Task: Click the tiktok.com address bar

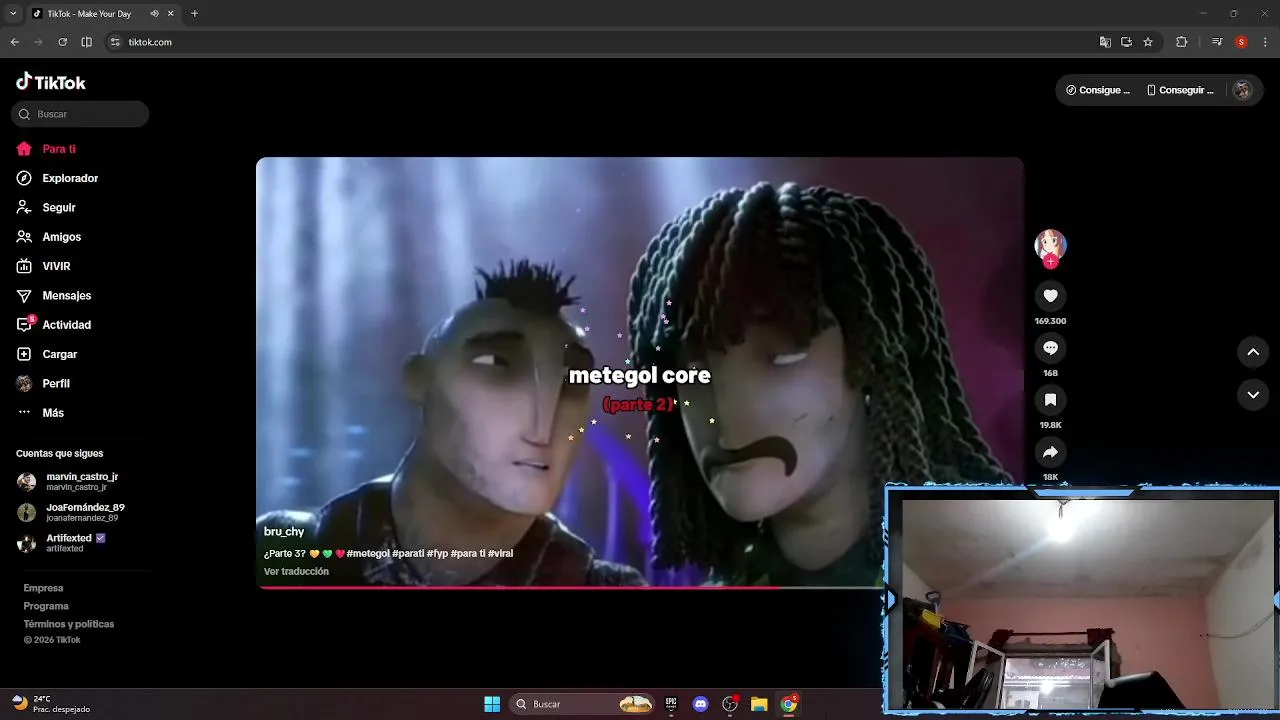Action: coord(600,42)
